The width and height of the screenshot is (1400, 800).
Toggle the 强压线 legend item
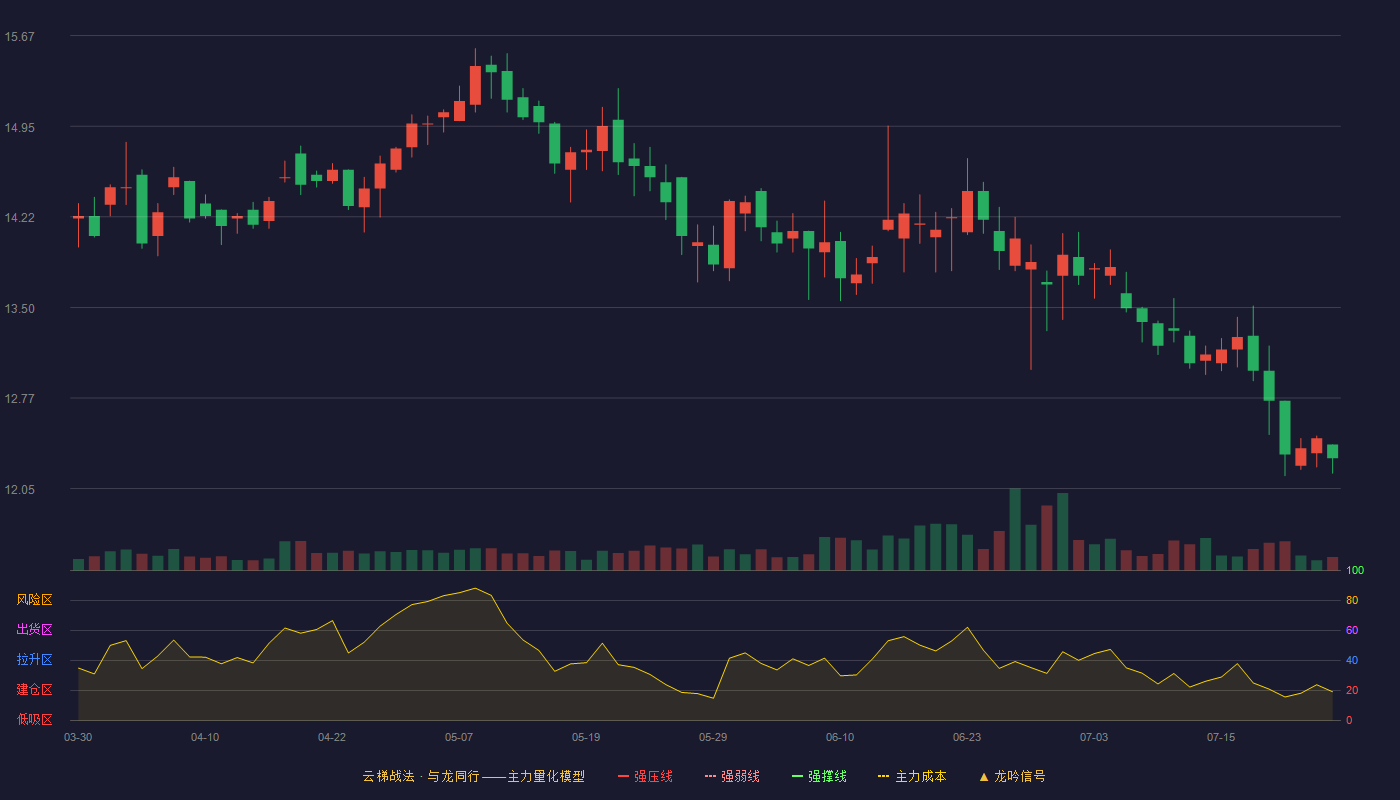[645, 776]
